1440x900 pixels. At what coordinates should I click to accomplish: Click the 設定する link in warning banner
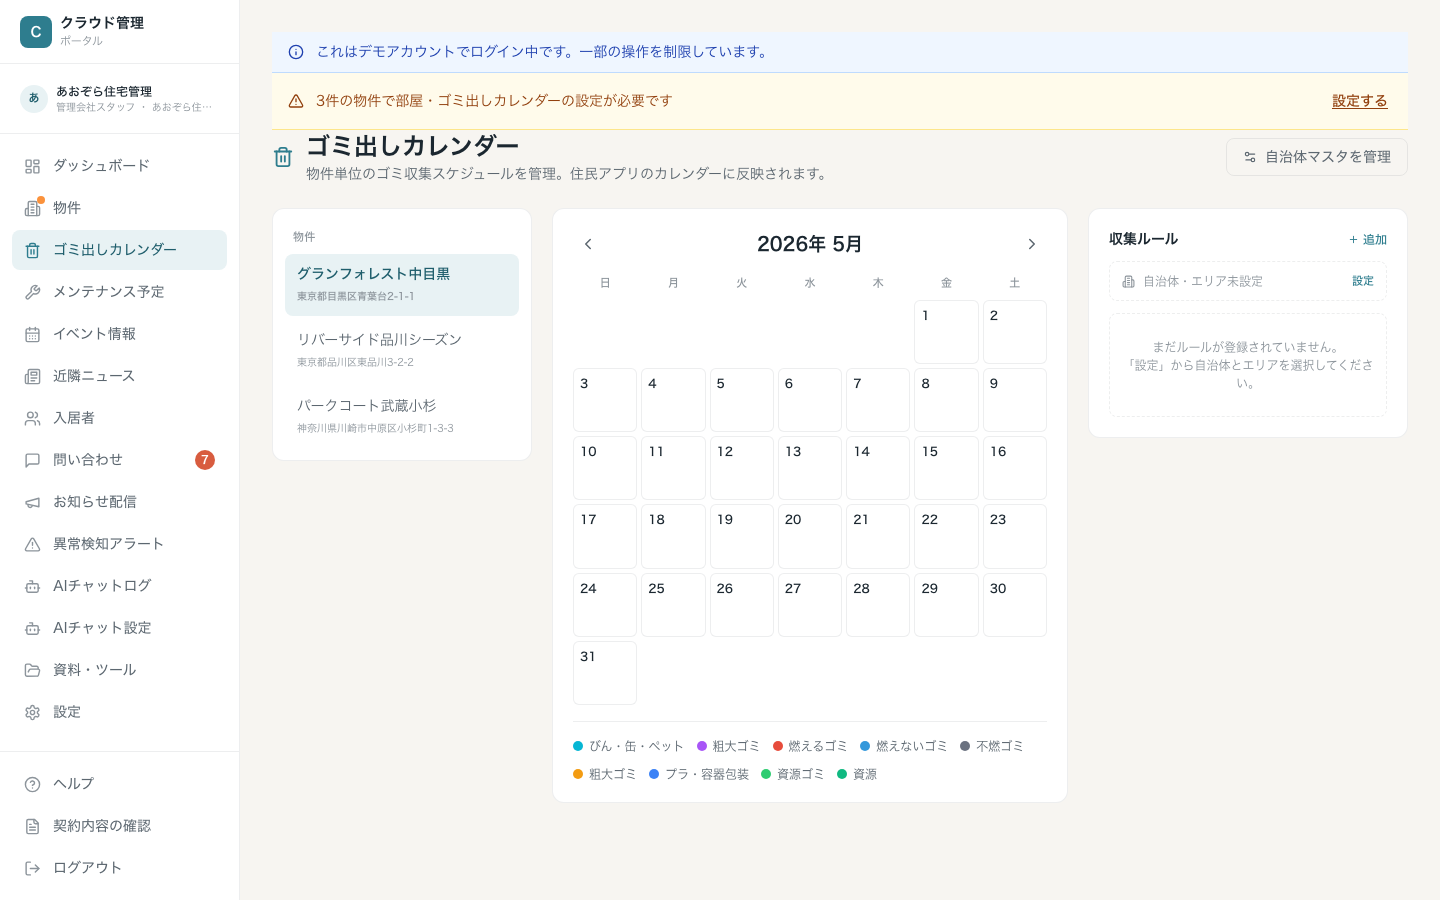(1359, 101)
